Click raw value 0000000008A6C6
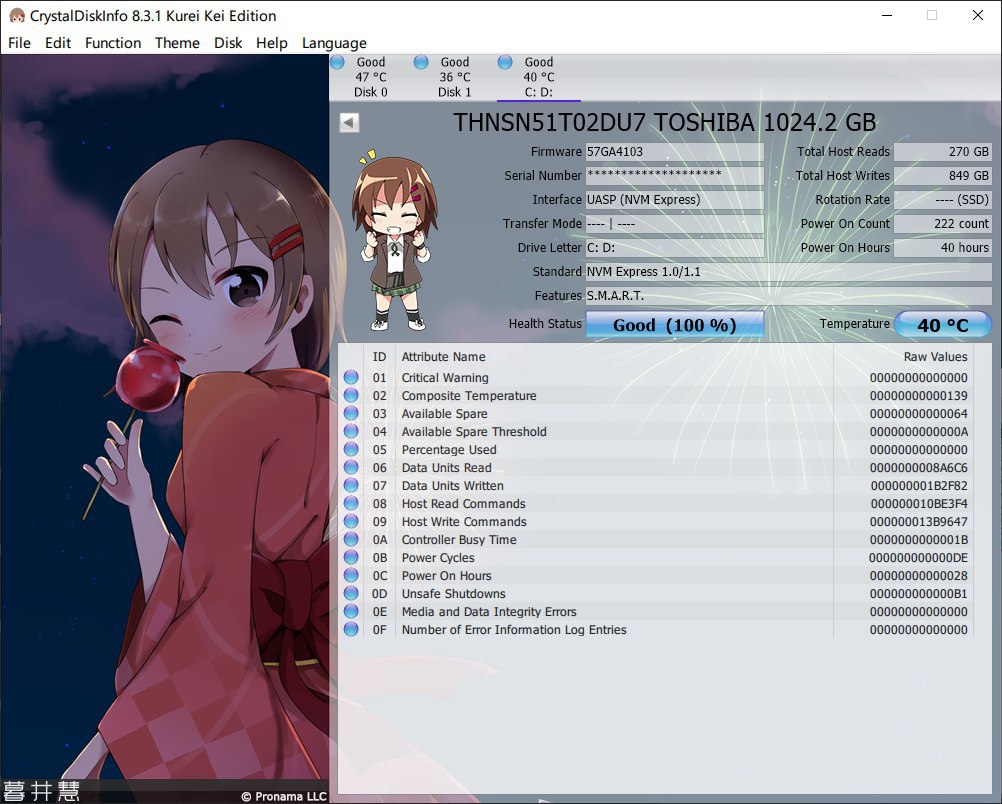1002x804 pixels. (919, 467)
